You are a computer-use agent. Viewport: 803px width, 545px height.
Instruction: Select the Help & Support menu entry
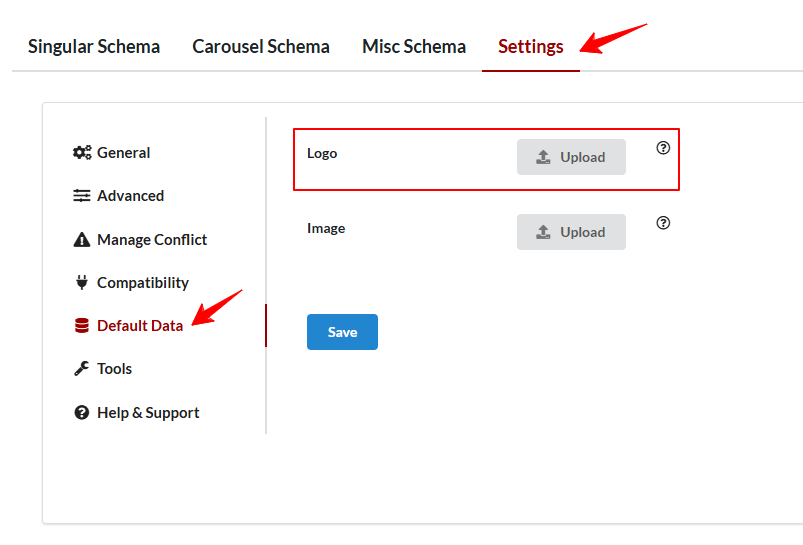pyautogui.click(x=136, y=412)
